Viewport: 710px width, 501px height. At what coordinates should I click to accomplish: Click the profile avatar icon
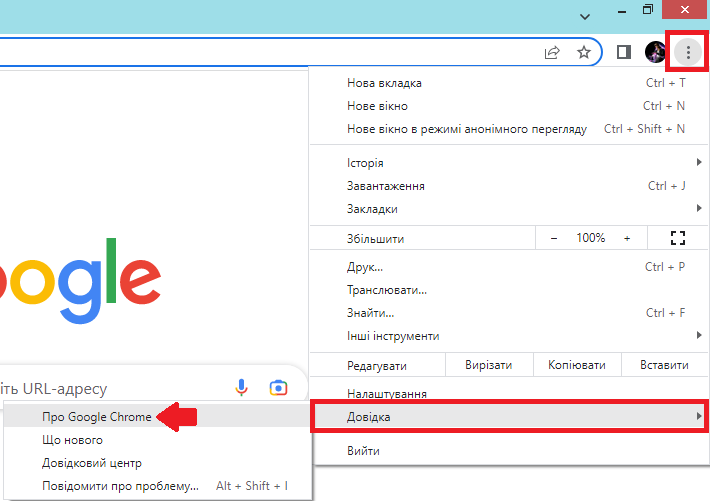[x=655, y=52]
